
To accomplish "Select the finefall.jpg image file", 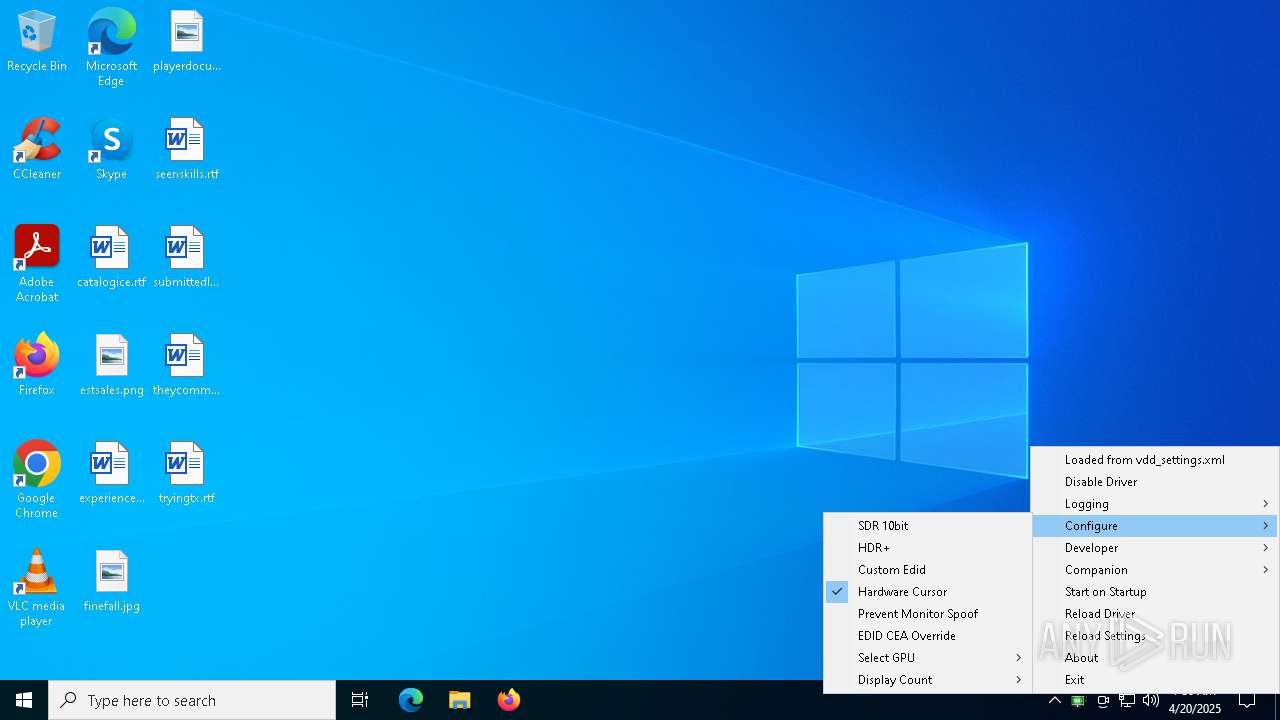I will point(111,582).
